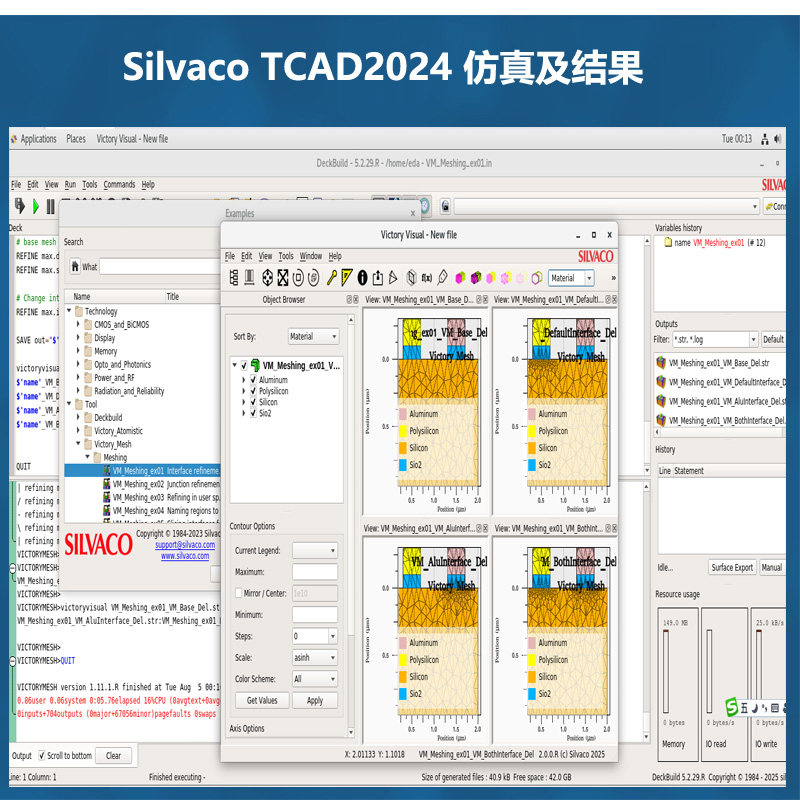800x800 pixels.
Task: Toggle the Polysilicon checkbox in Object Browser
Action: point(253,391)
